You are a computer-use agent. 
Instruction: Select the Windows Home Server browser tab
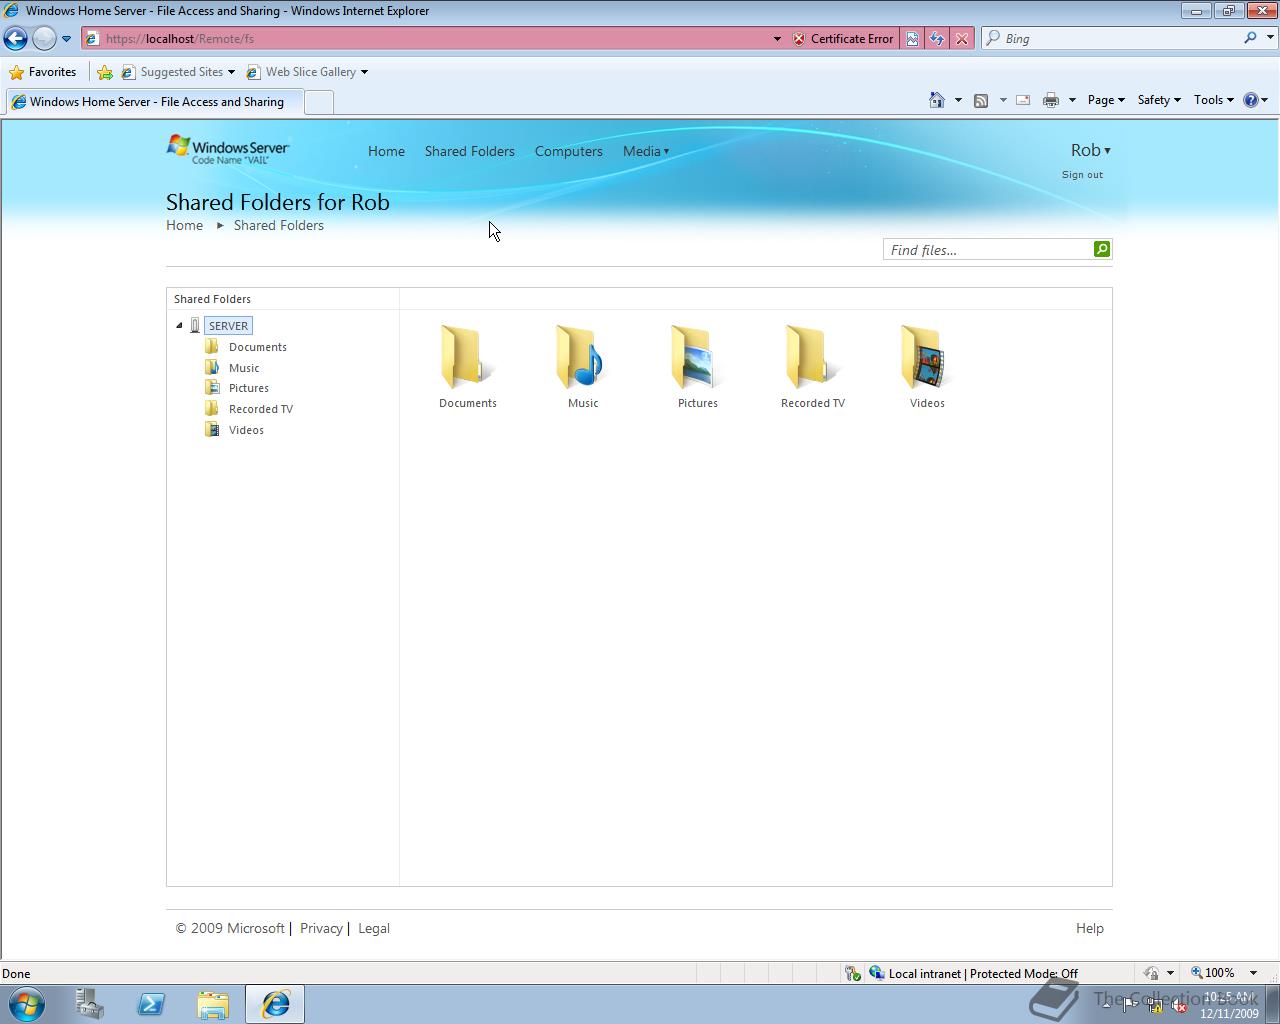point(153,102)
